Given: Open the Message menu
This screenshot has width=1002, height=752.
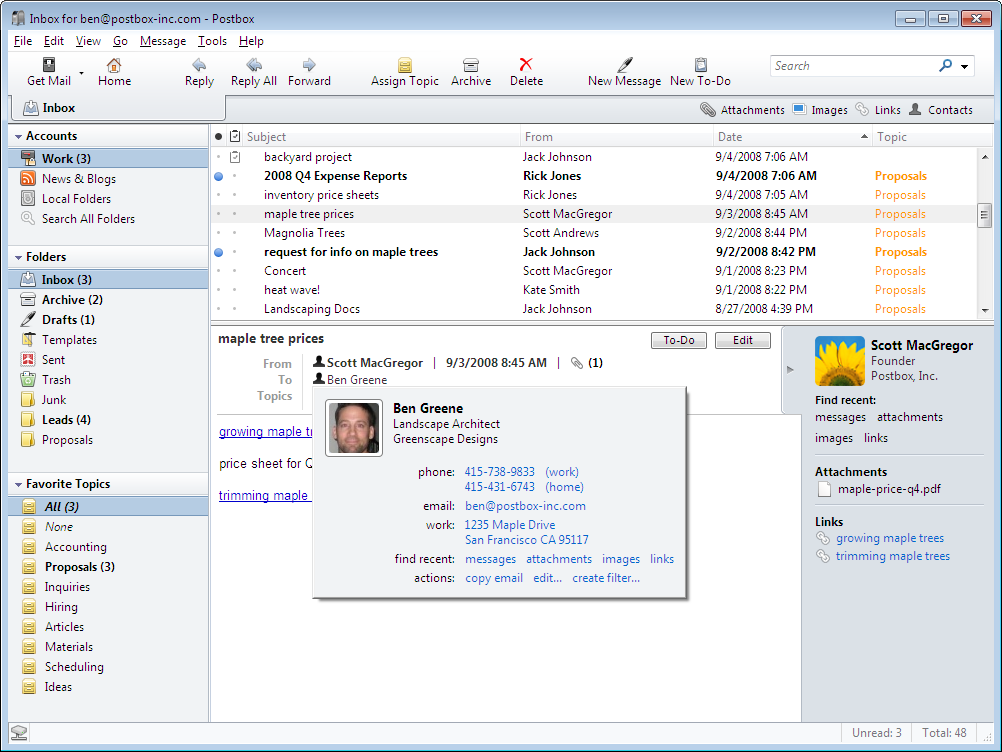Looking at the screenshot, I should coord(162,41).
